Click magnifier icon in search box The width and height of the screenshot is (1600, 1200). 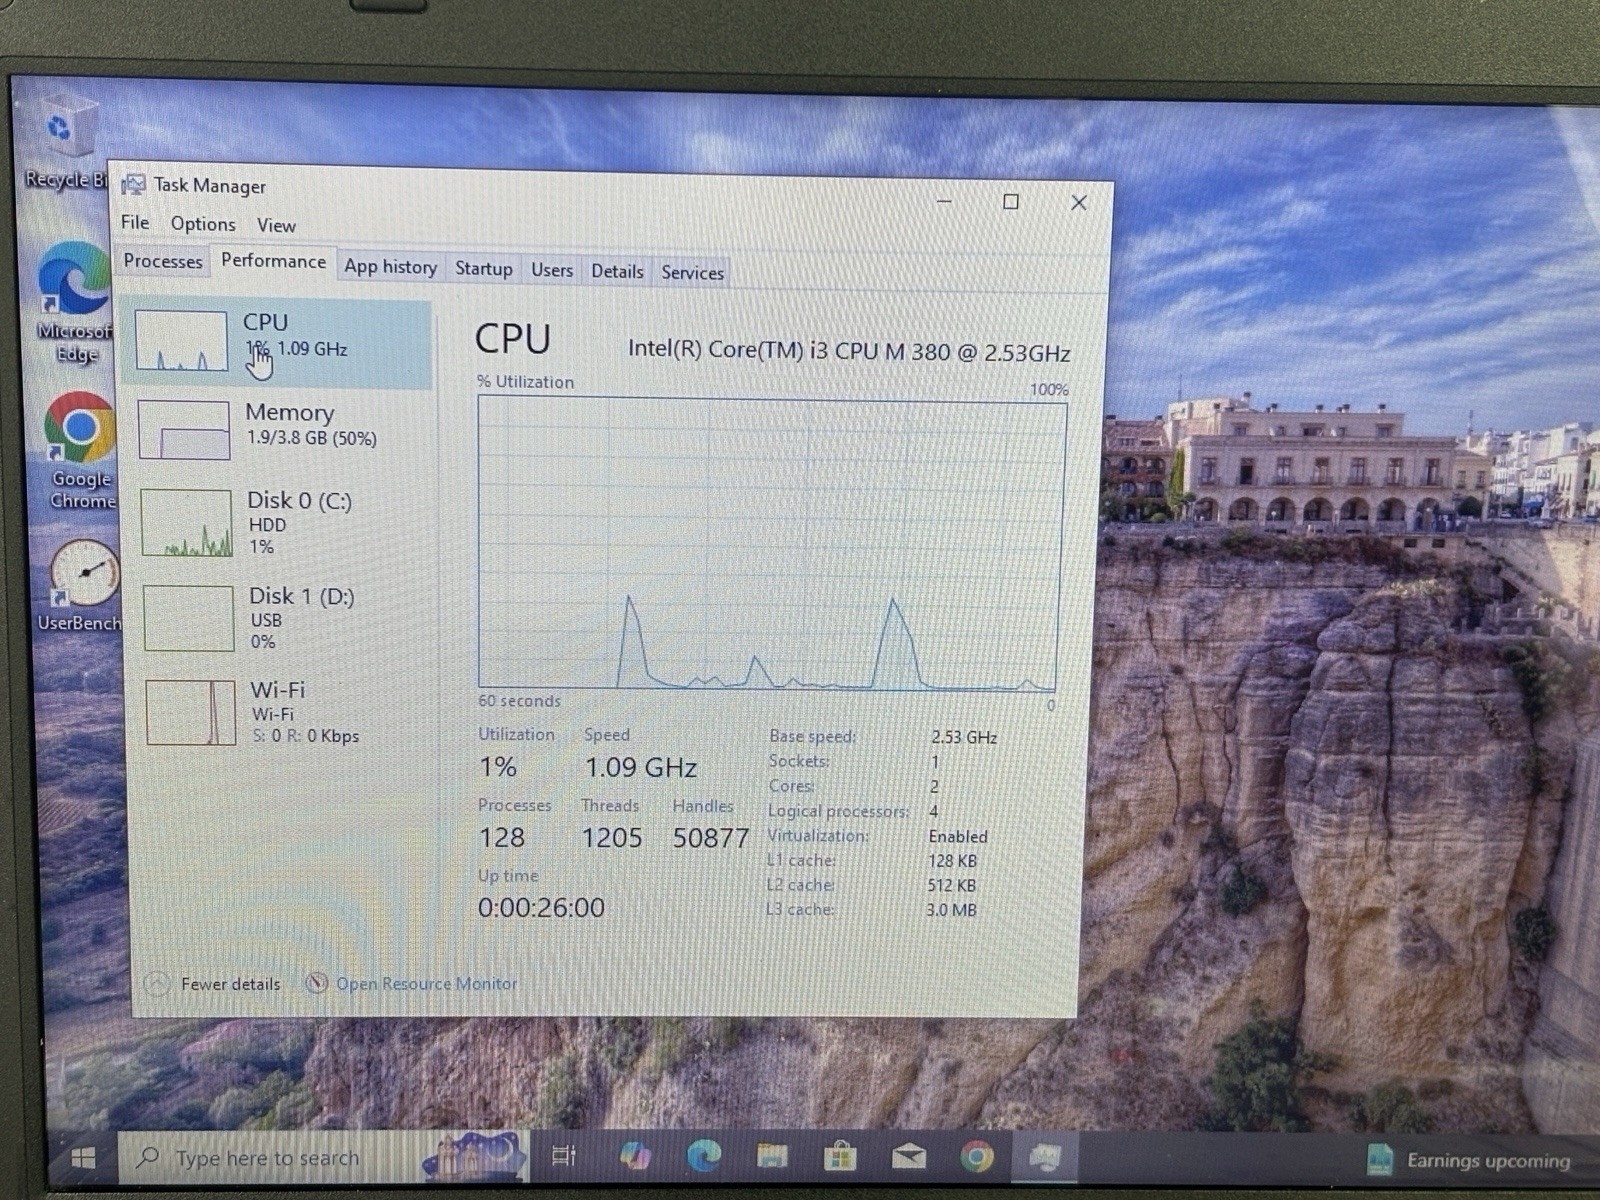click(x=148, y=1158)
